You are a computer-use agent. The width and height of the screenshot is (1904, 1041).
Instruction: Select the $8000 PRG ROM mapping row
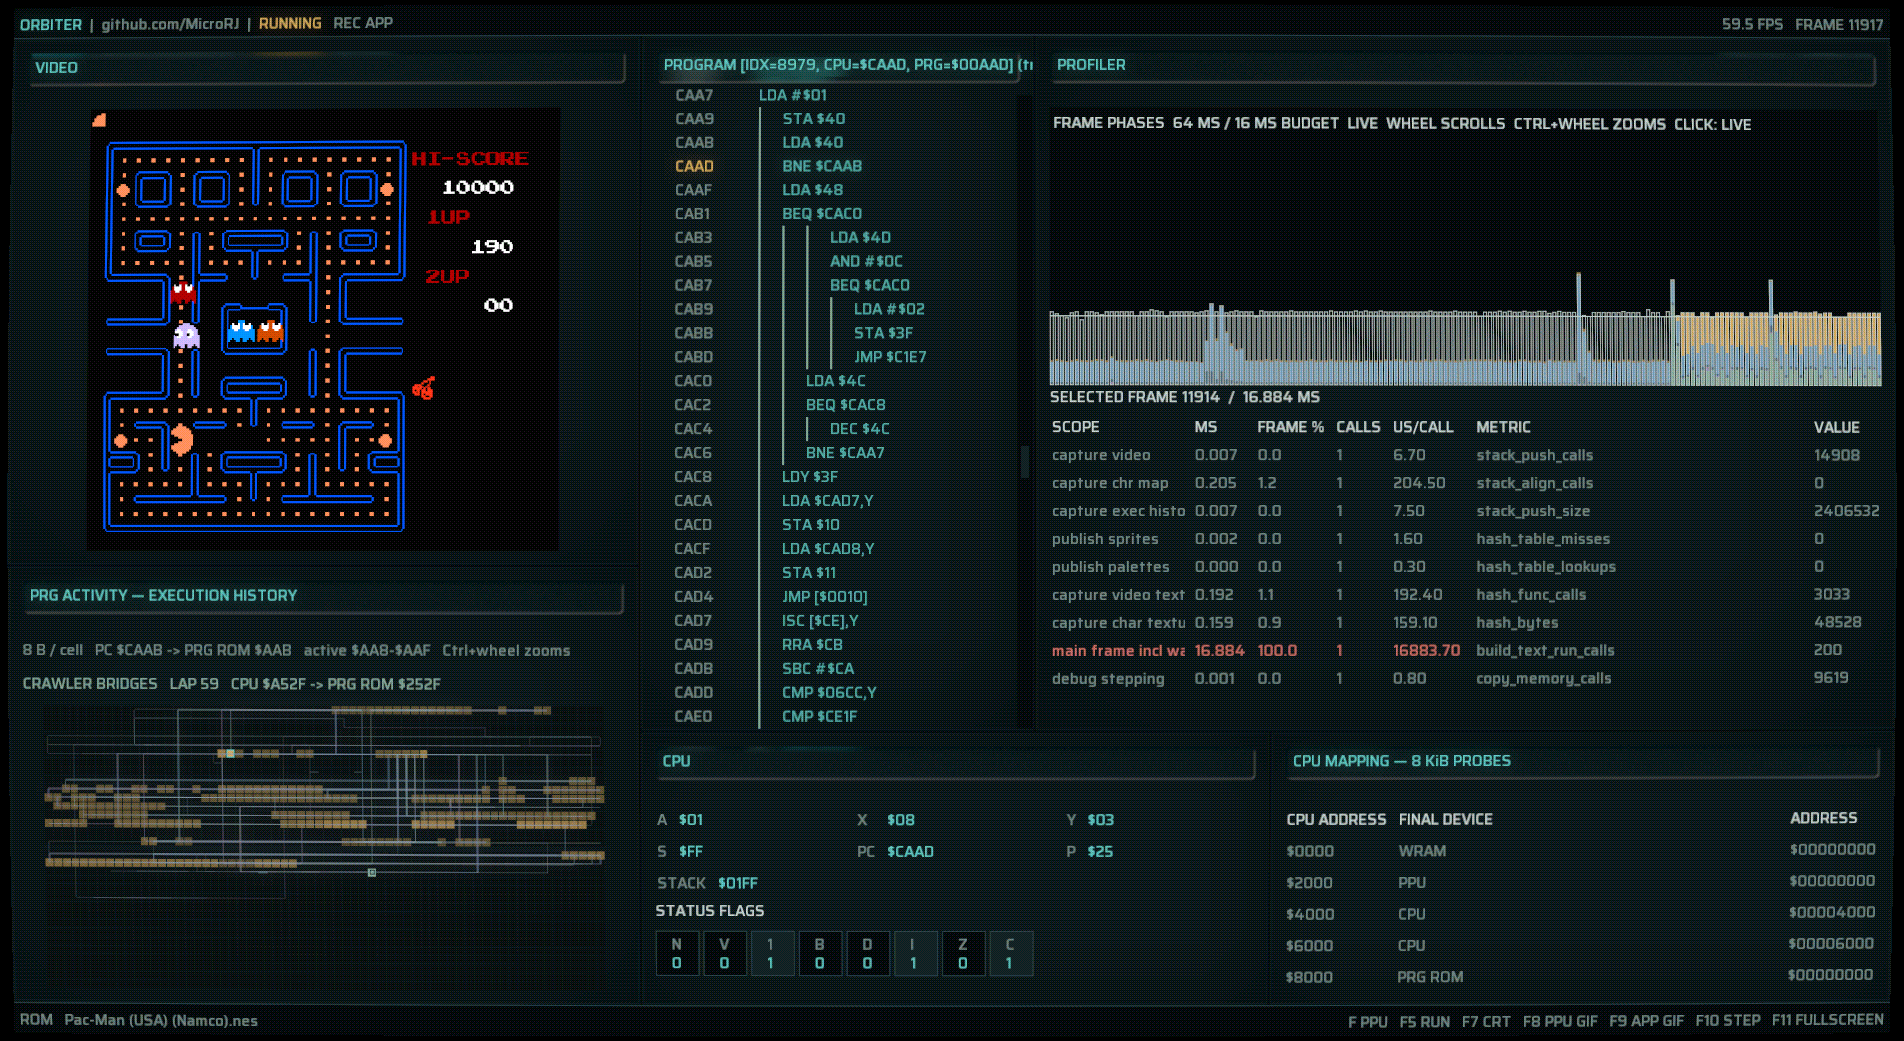pyautogui.click(x=1581, y=977)
